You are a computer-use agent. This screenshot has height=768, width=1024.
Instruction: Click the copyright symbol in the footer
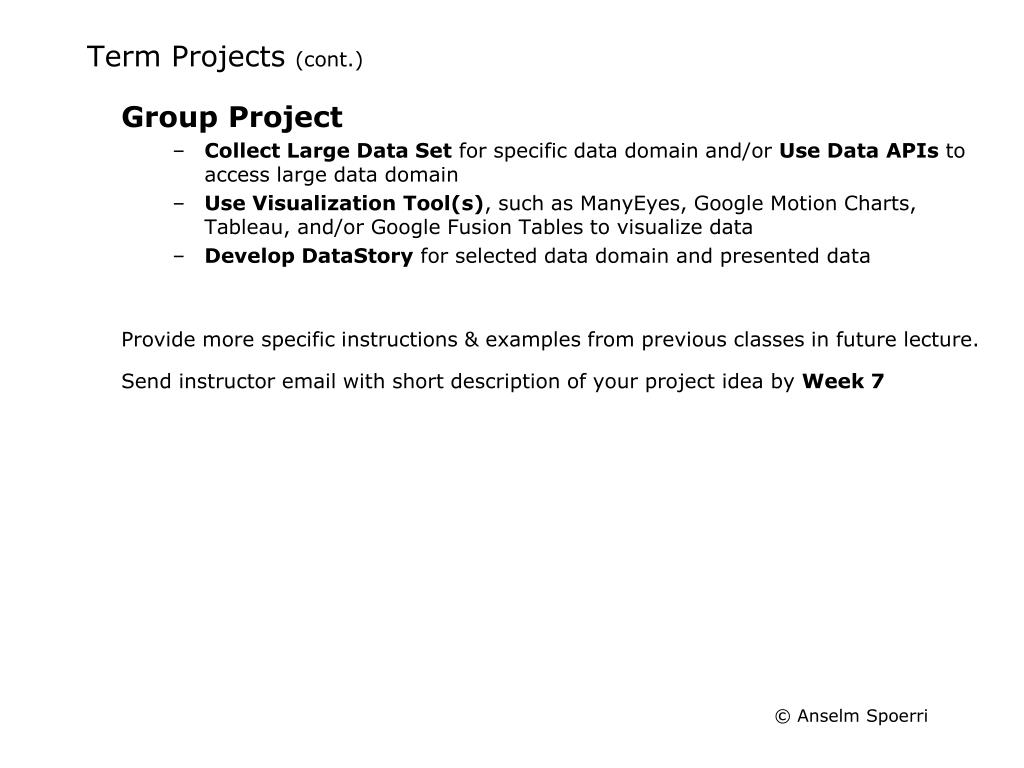click(x=782, y=717)
